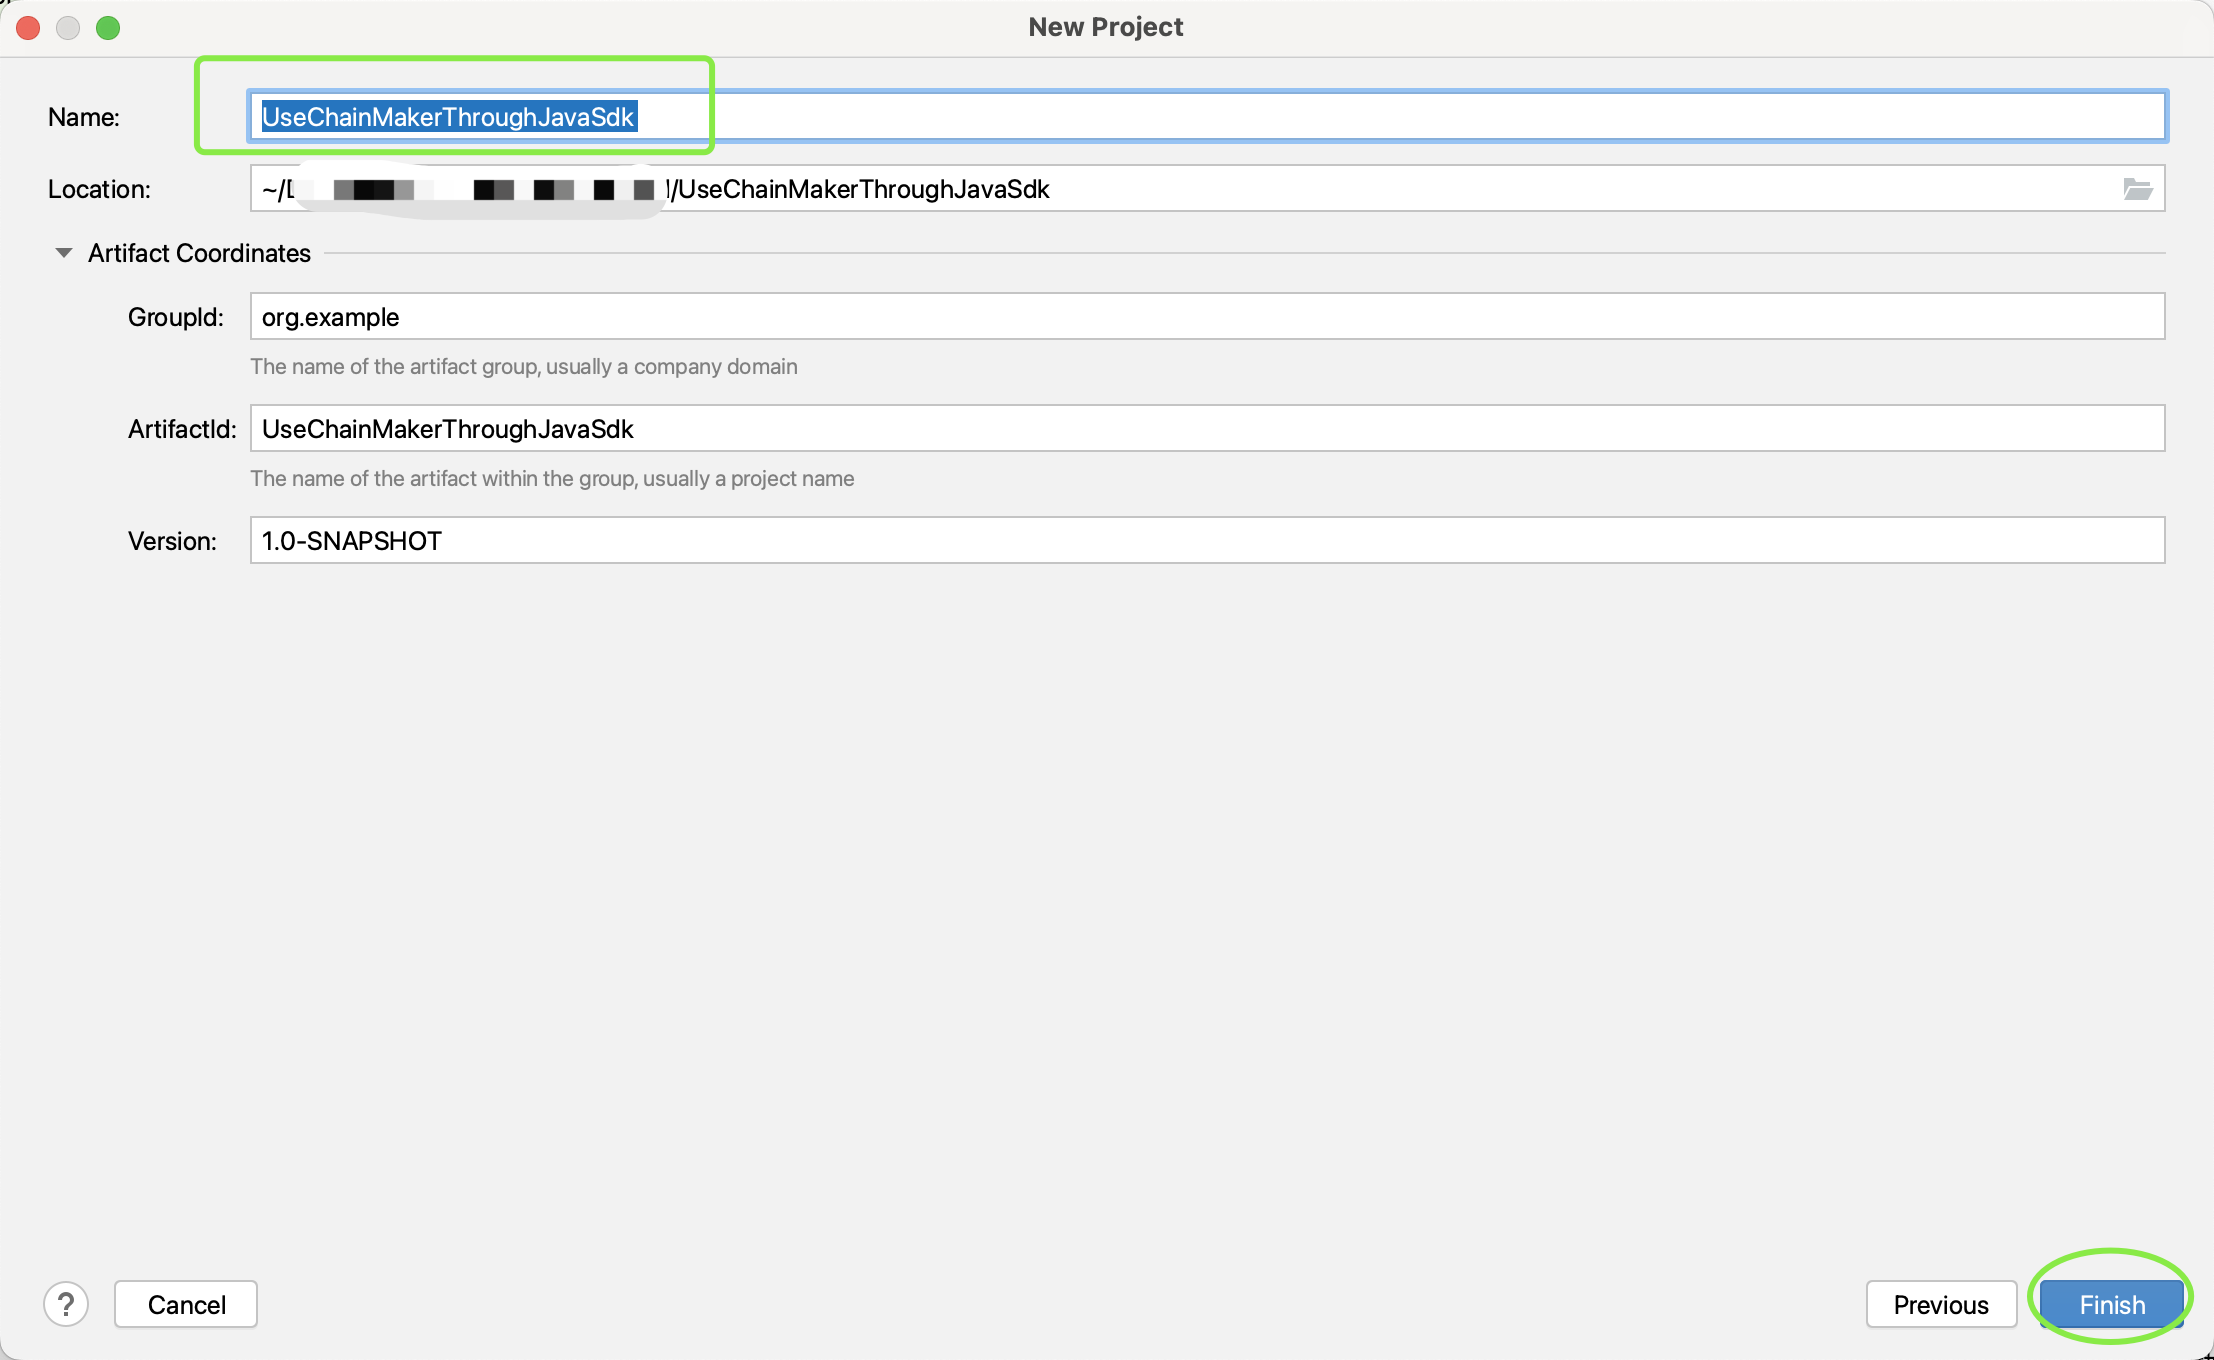Click the New Project title bar text
This screenshot has width=2214, height=1360.
(1105, 27)
